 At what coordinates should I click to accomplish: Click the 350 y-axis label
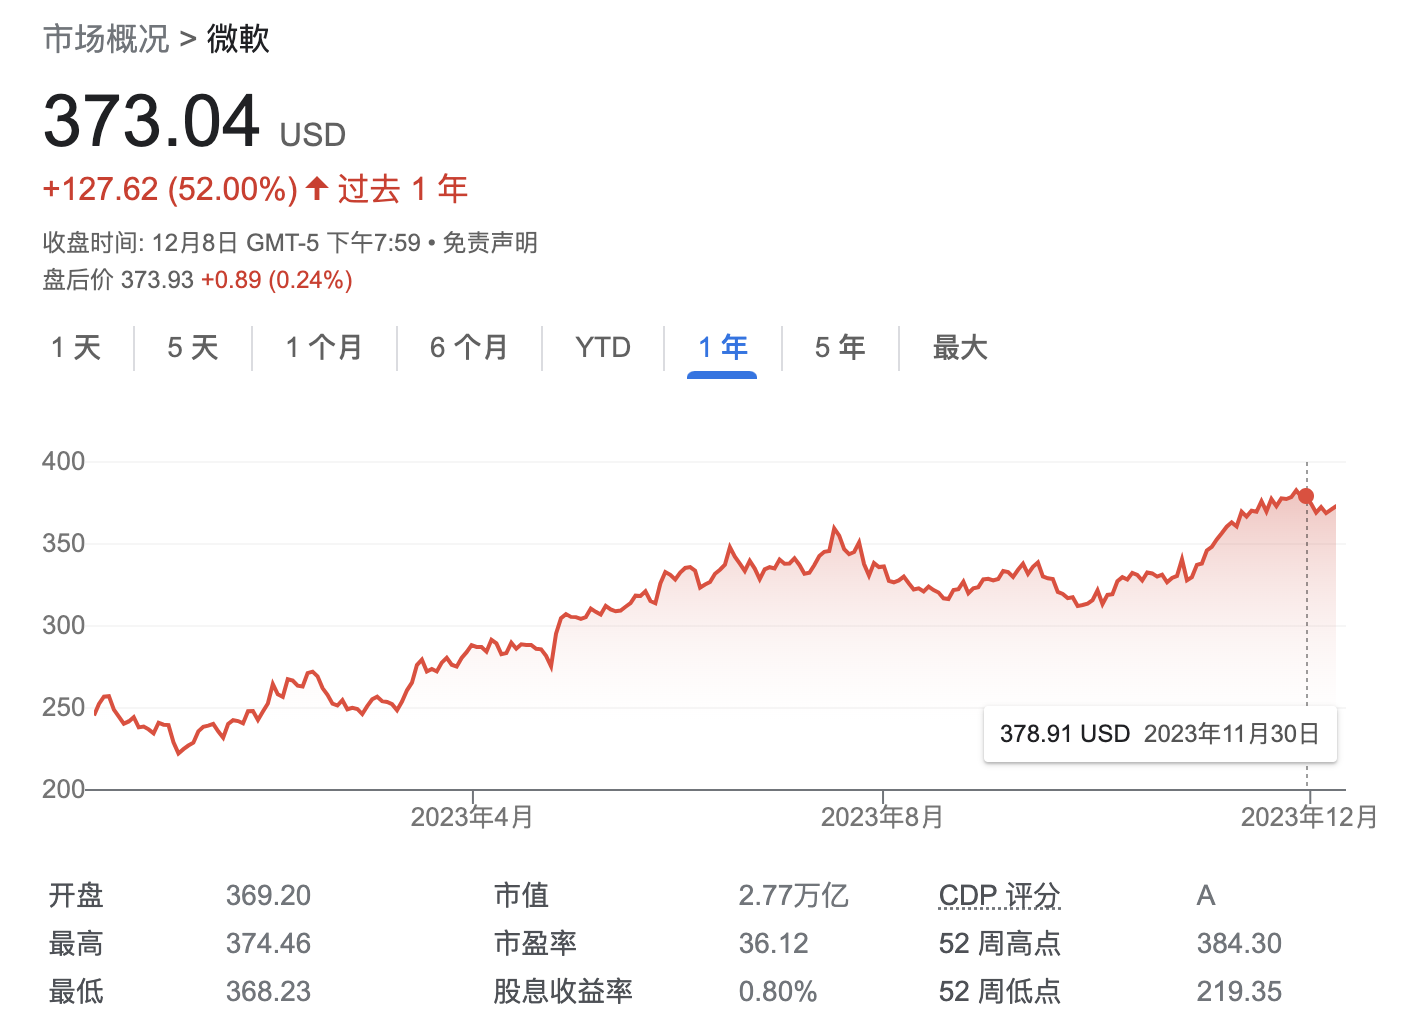63,543
